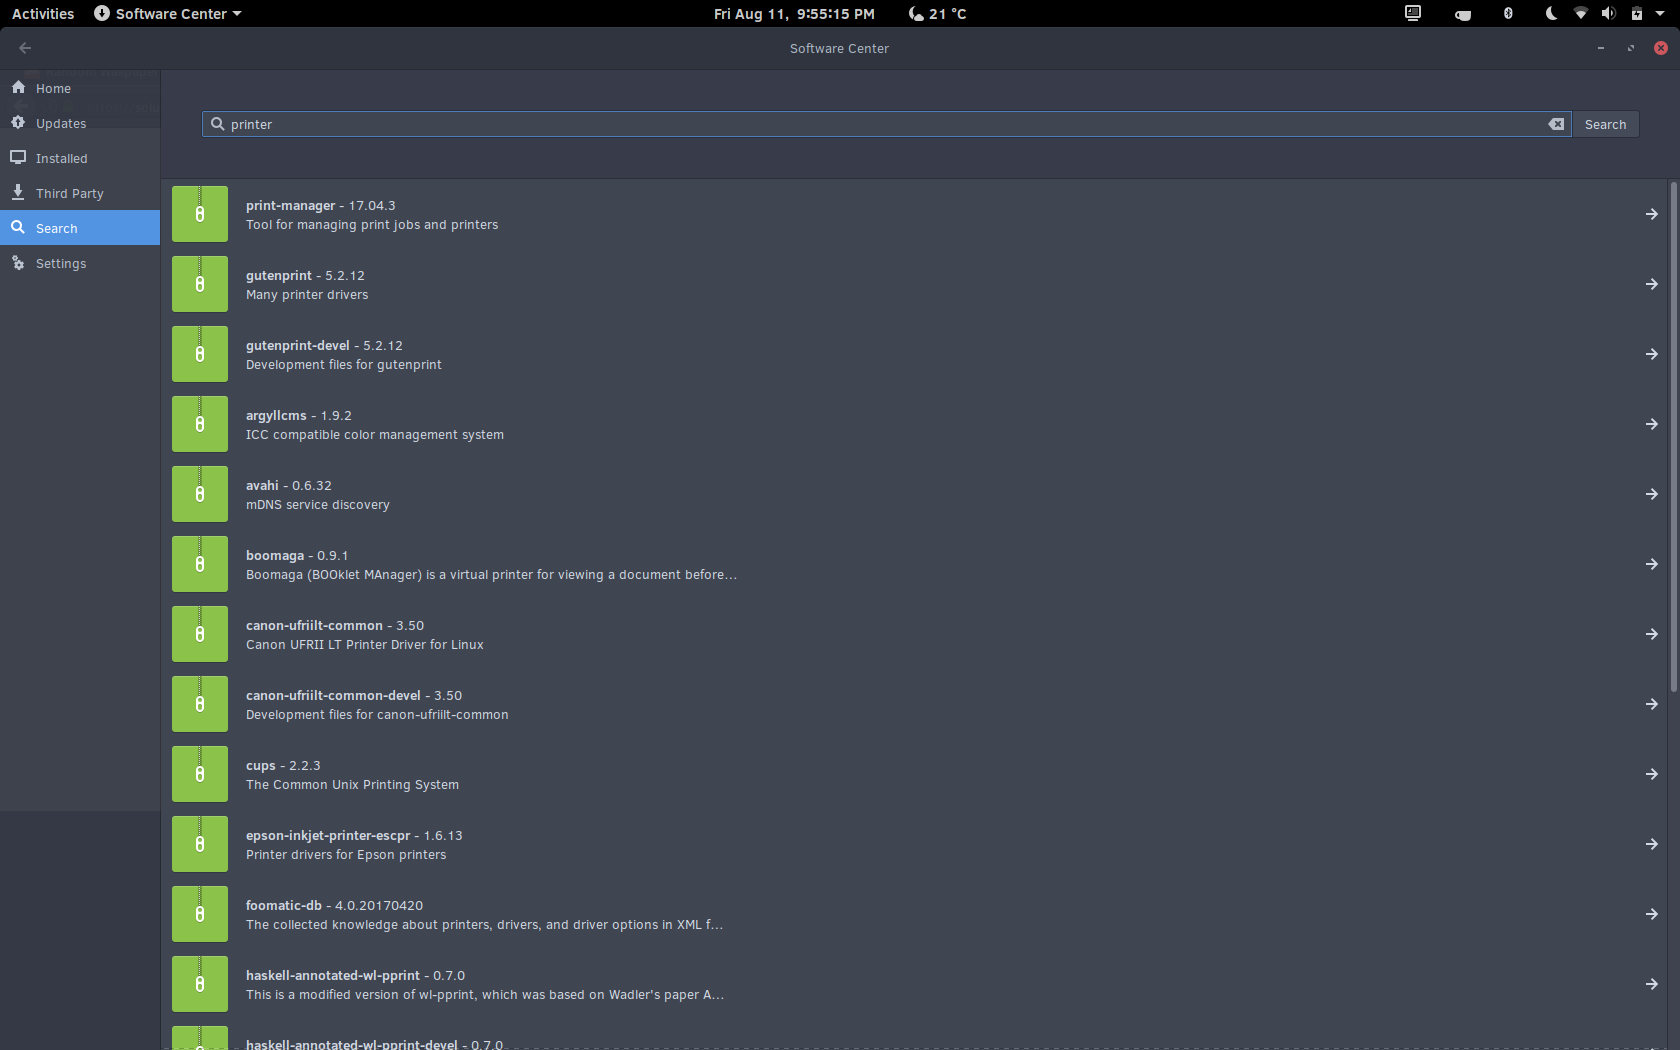The image size is (1680, 1050).
Task: Click the avahi package icon
Action: pos(200,494)
